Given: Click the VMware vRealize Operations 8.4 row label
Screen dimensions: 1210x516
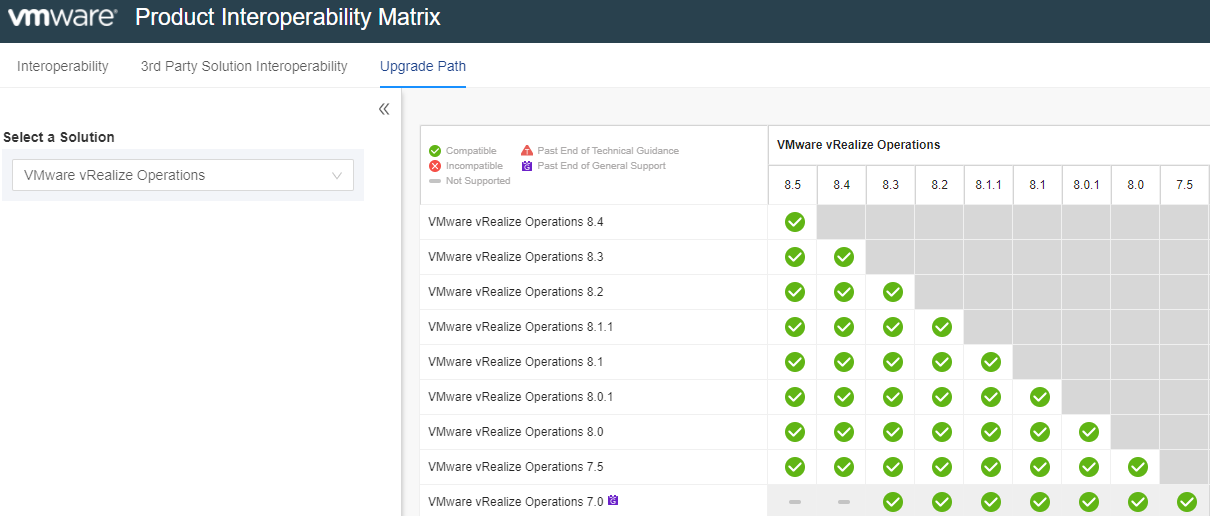Looking at the screenshot, I should (x=515, y=222).
